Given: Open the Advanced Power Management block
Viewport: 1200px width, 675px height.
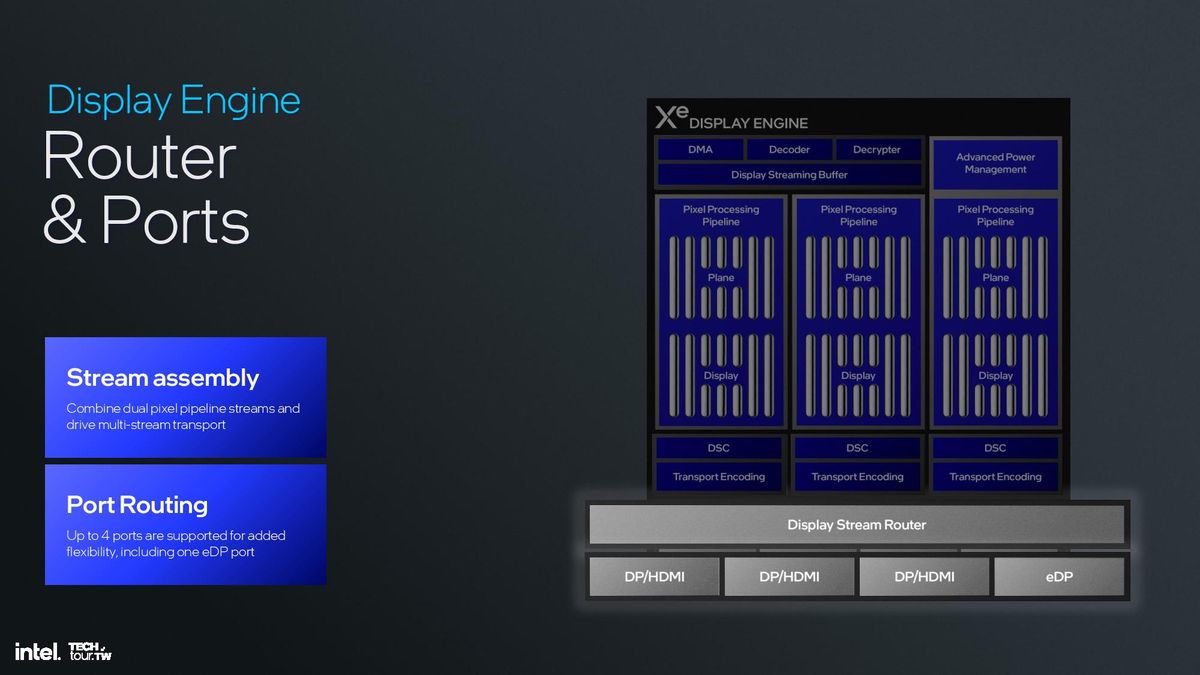Looking at the screenshot, I should [995, 164].
